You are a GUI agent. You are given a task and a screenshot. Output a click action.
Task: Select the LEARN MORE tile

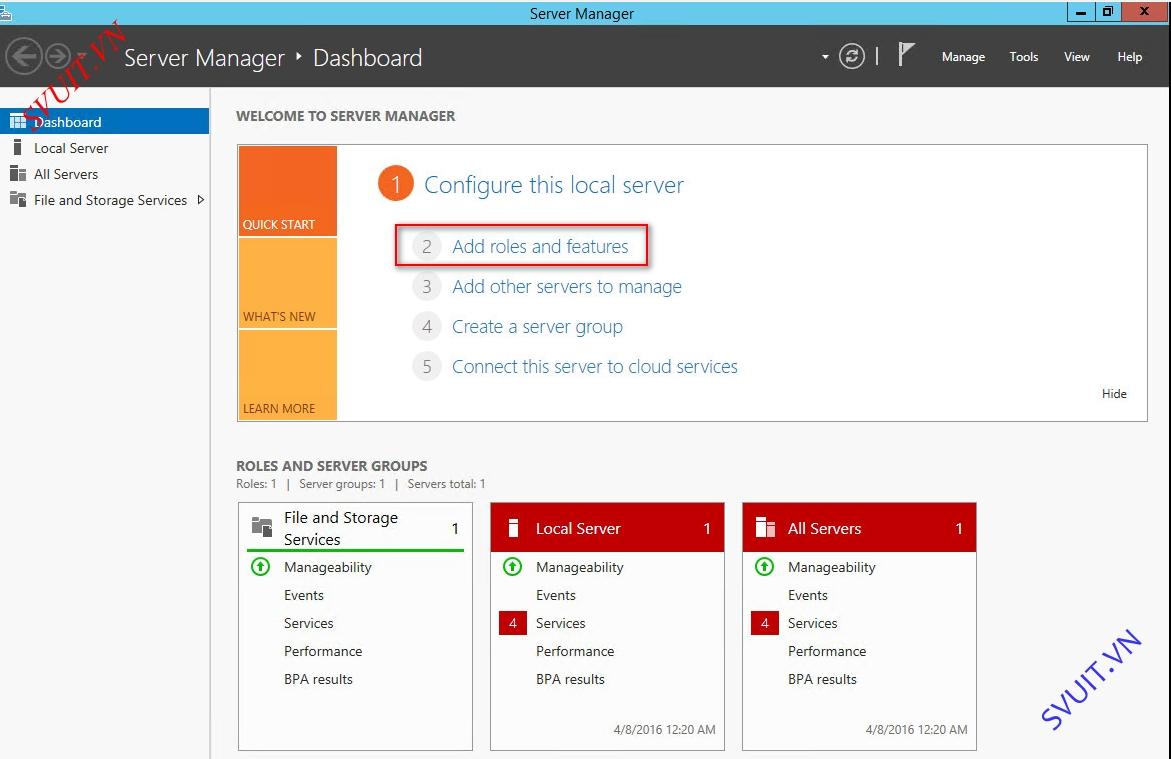tap(288, 375)
